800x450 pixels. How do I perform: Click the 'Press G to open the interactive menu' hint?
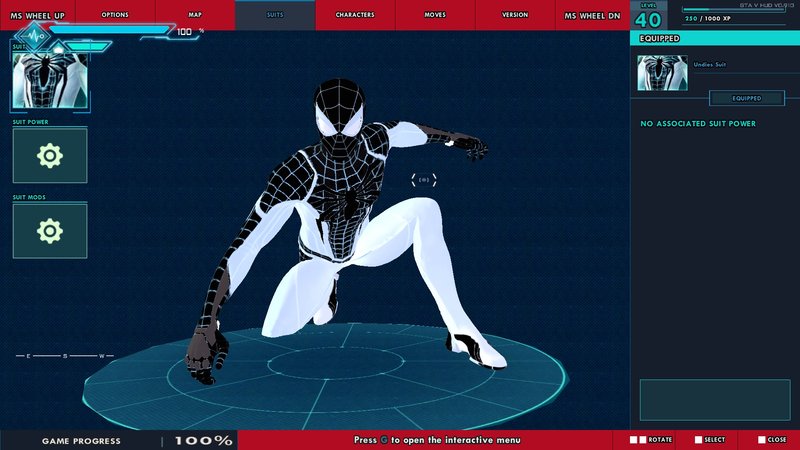[x=437, y=440]
